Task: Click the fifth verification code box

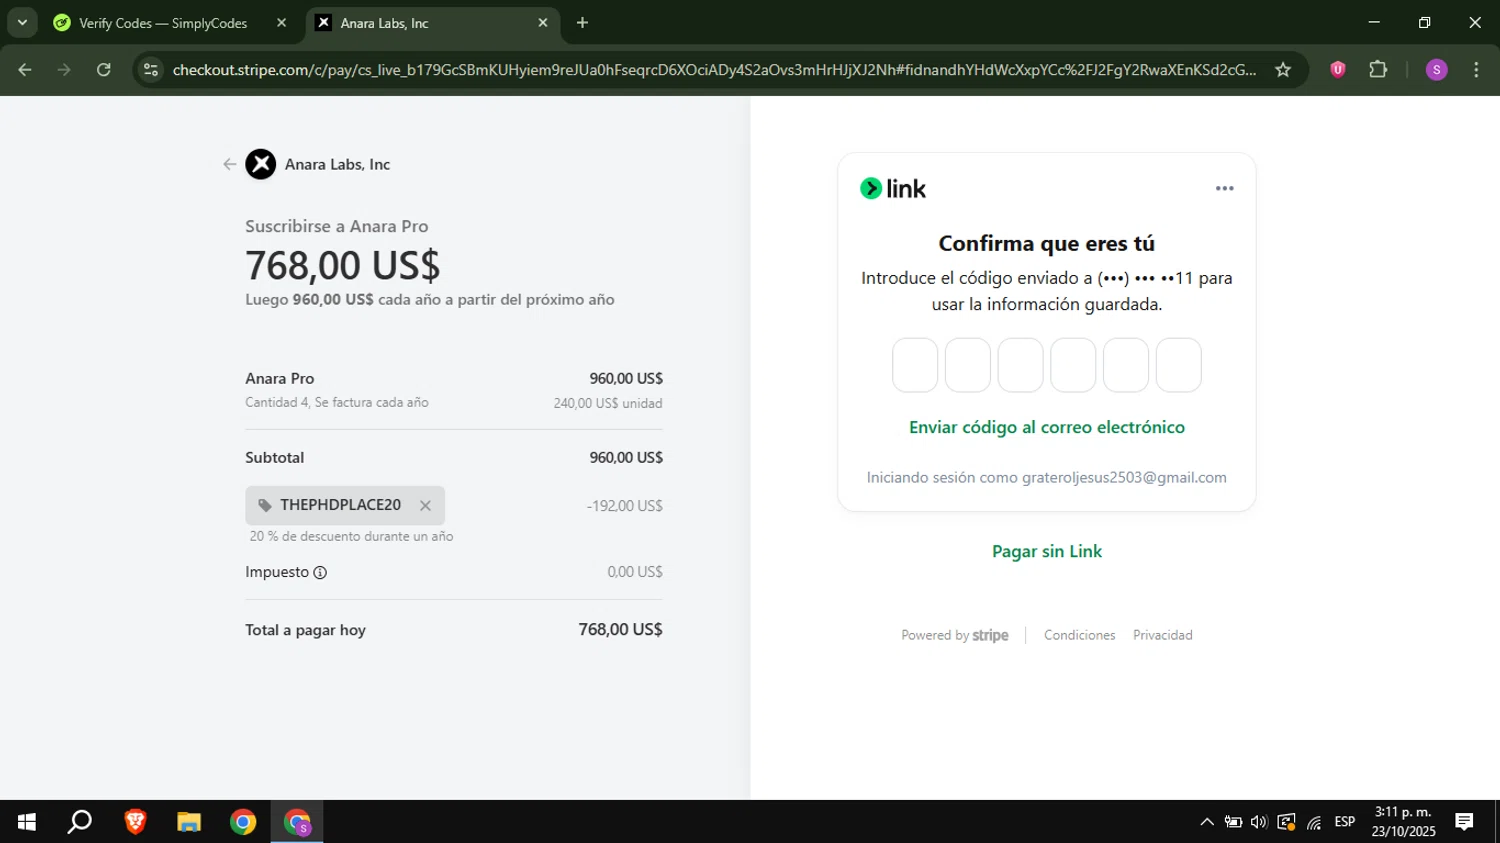Action: (1126, 365)
